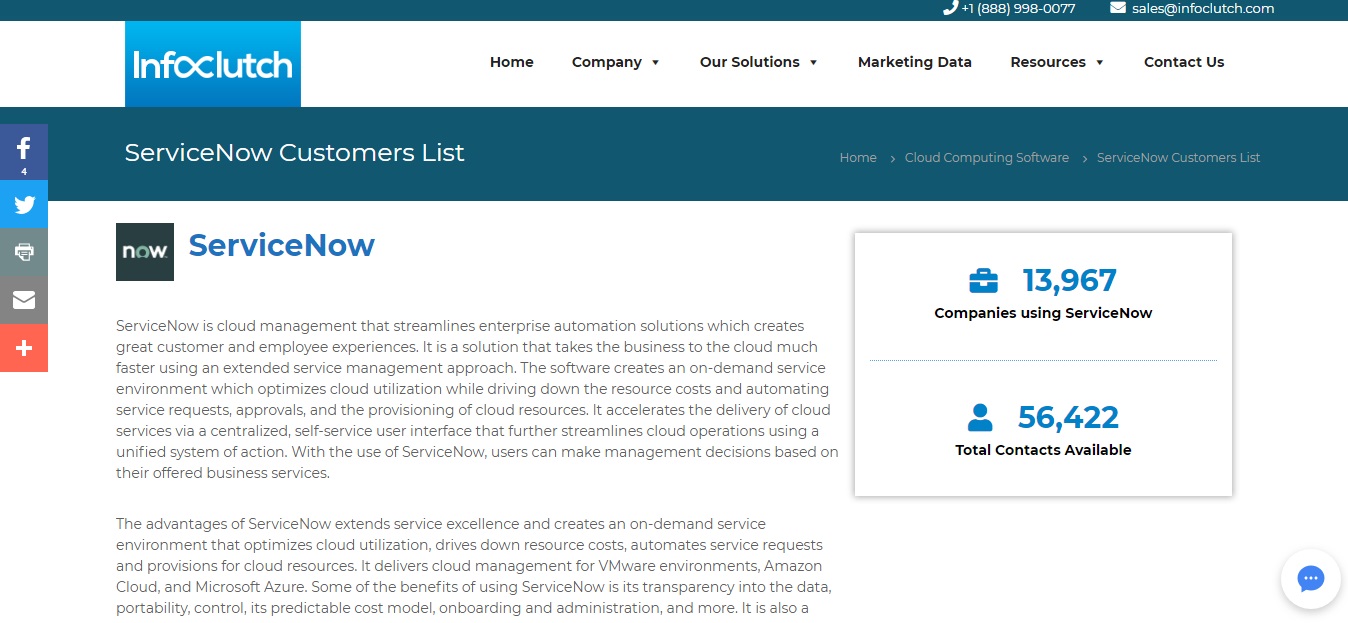Image resolution: width=1348 pixels, height=623 pixels.
Task: Call the +1 (888) 998-0077 phone link
Action: coord(1017,9)
